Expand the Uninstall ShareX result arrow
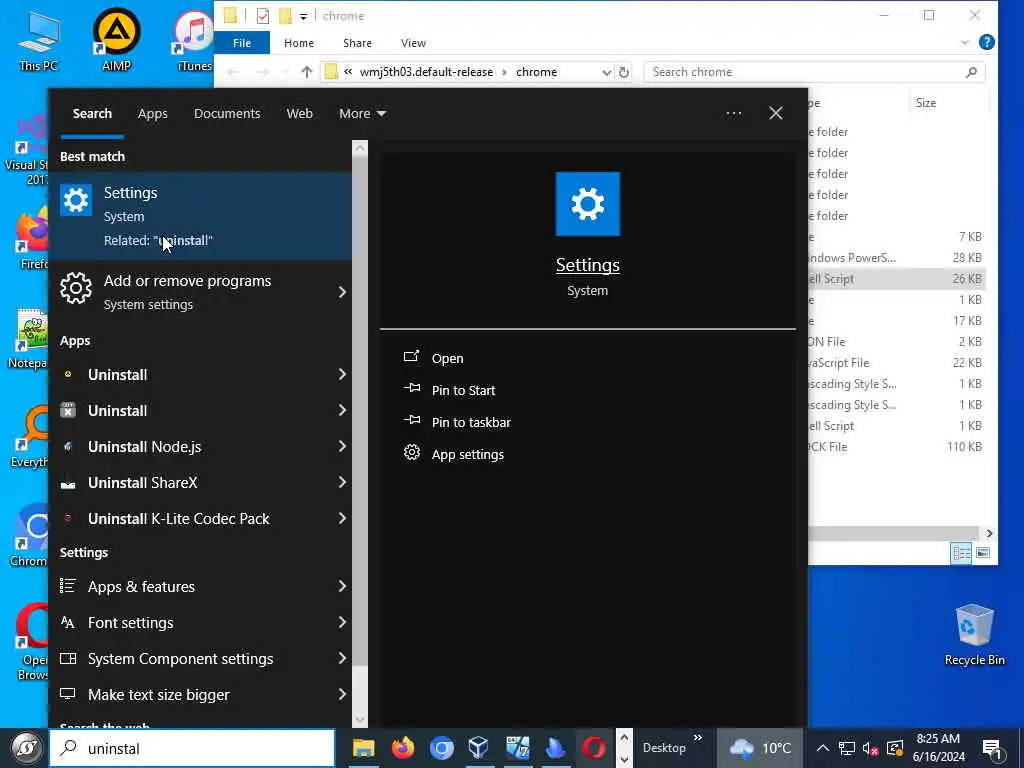Viewport: 1024px width, 768px height. pyautogui.click(x=342, y=482)
